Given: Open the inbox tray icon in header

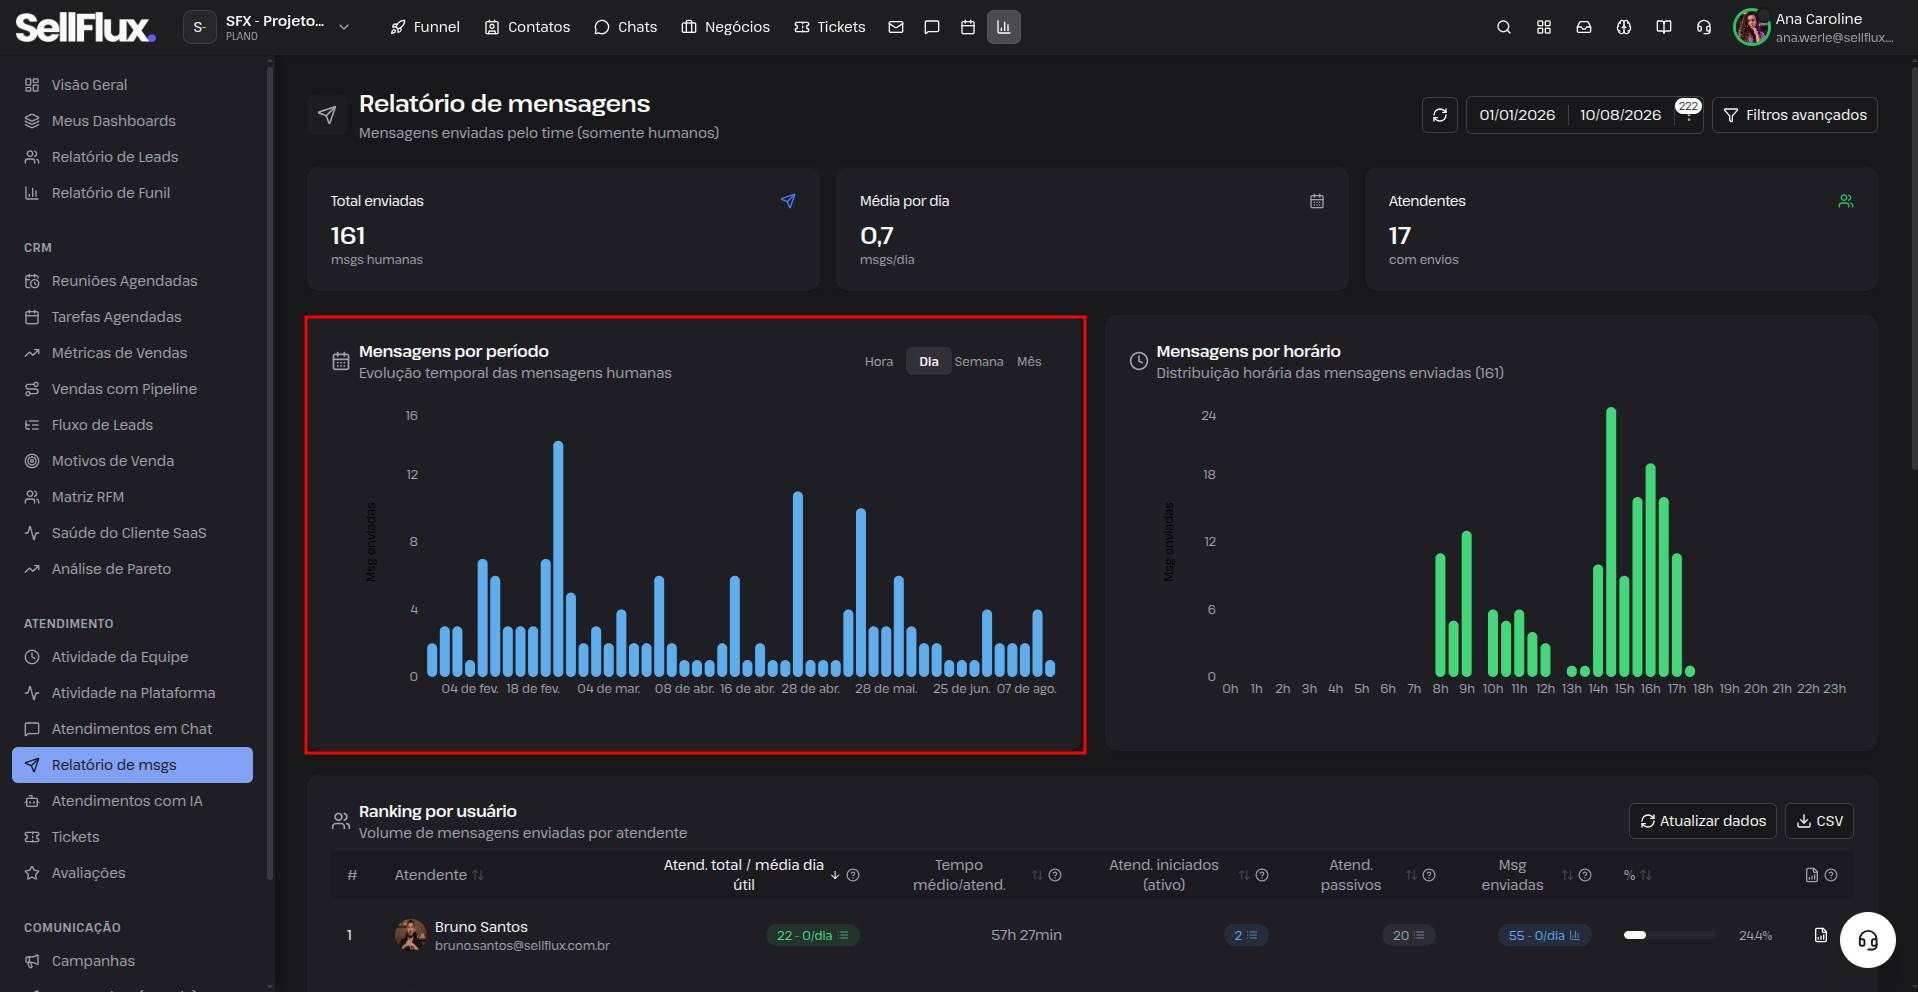Looking at the screenshot, I should [x=1584, y=27].
